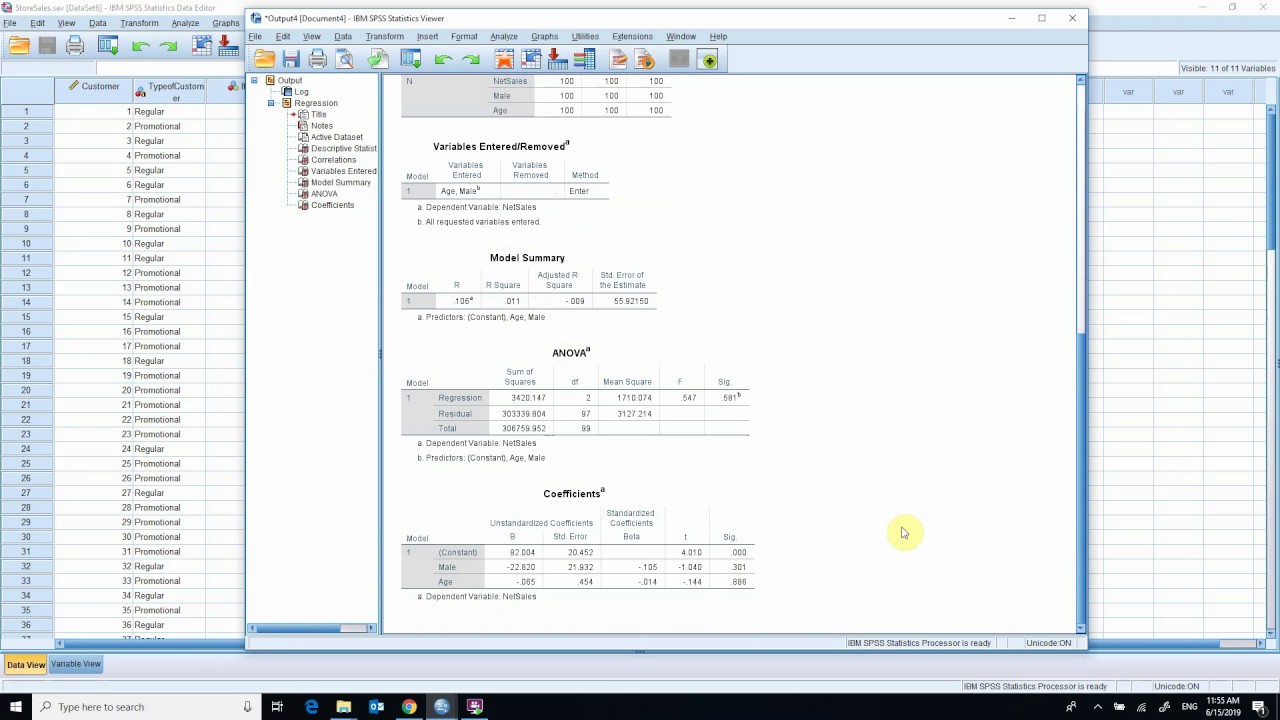
Task: Select Correlations in outline tree
Action: coord(333,160)
